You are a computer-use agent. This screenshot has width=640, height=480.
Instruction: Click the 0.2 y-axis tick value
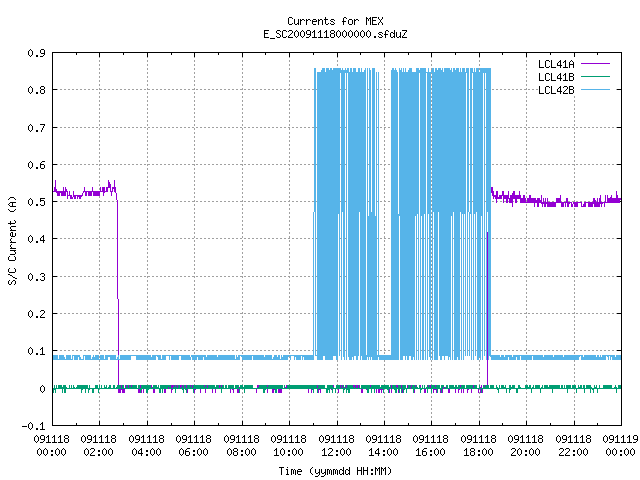[x=37, y=314]
